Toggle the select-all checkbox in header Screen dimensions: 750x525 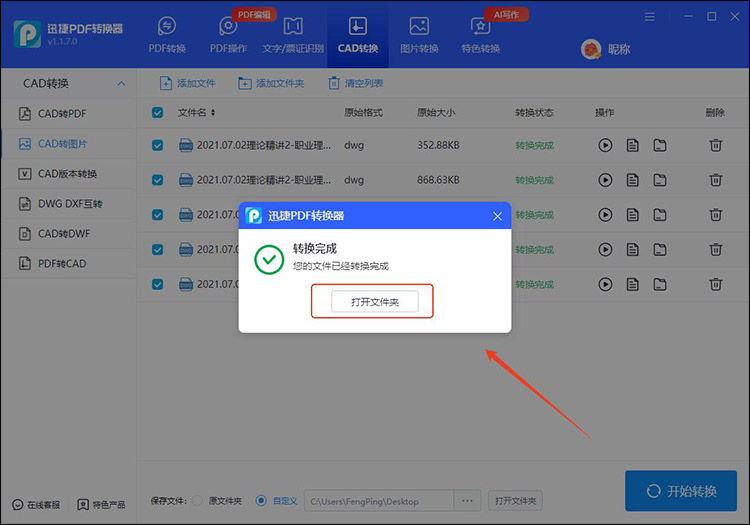(157, 112)
